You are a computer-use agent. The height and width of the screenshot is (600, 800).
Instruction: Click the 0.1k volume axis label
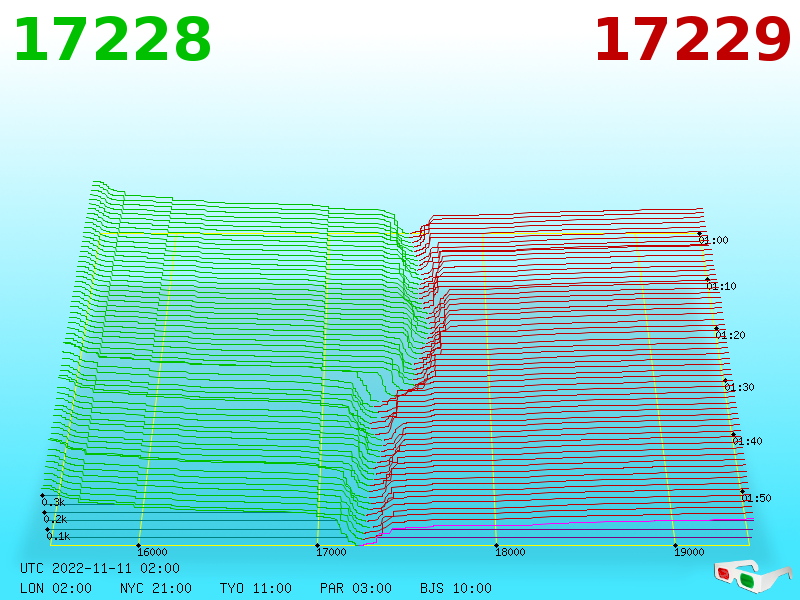point(58,536)
